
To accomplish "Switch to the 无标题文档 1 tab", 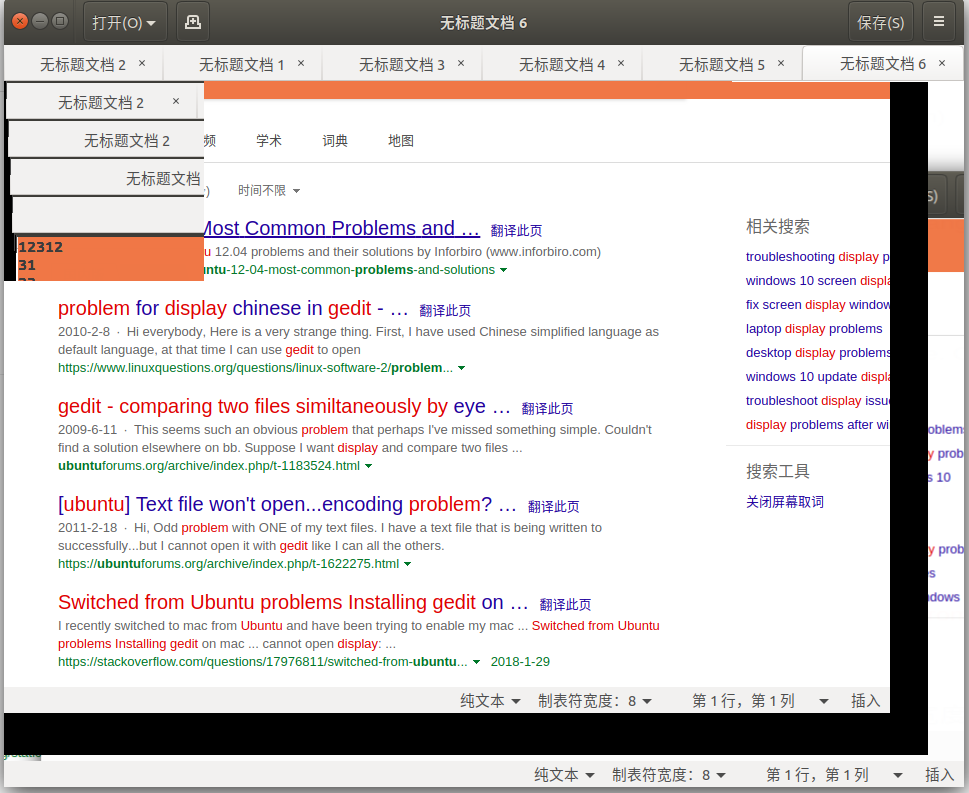I will coord(242,64).
